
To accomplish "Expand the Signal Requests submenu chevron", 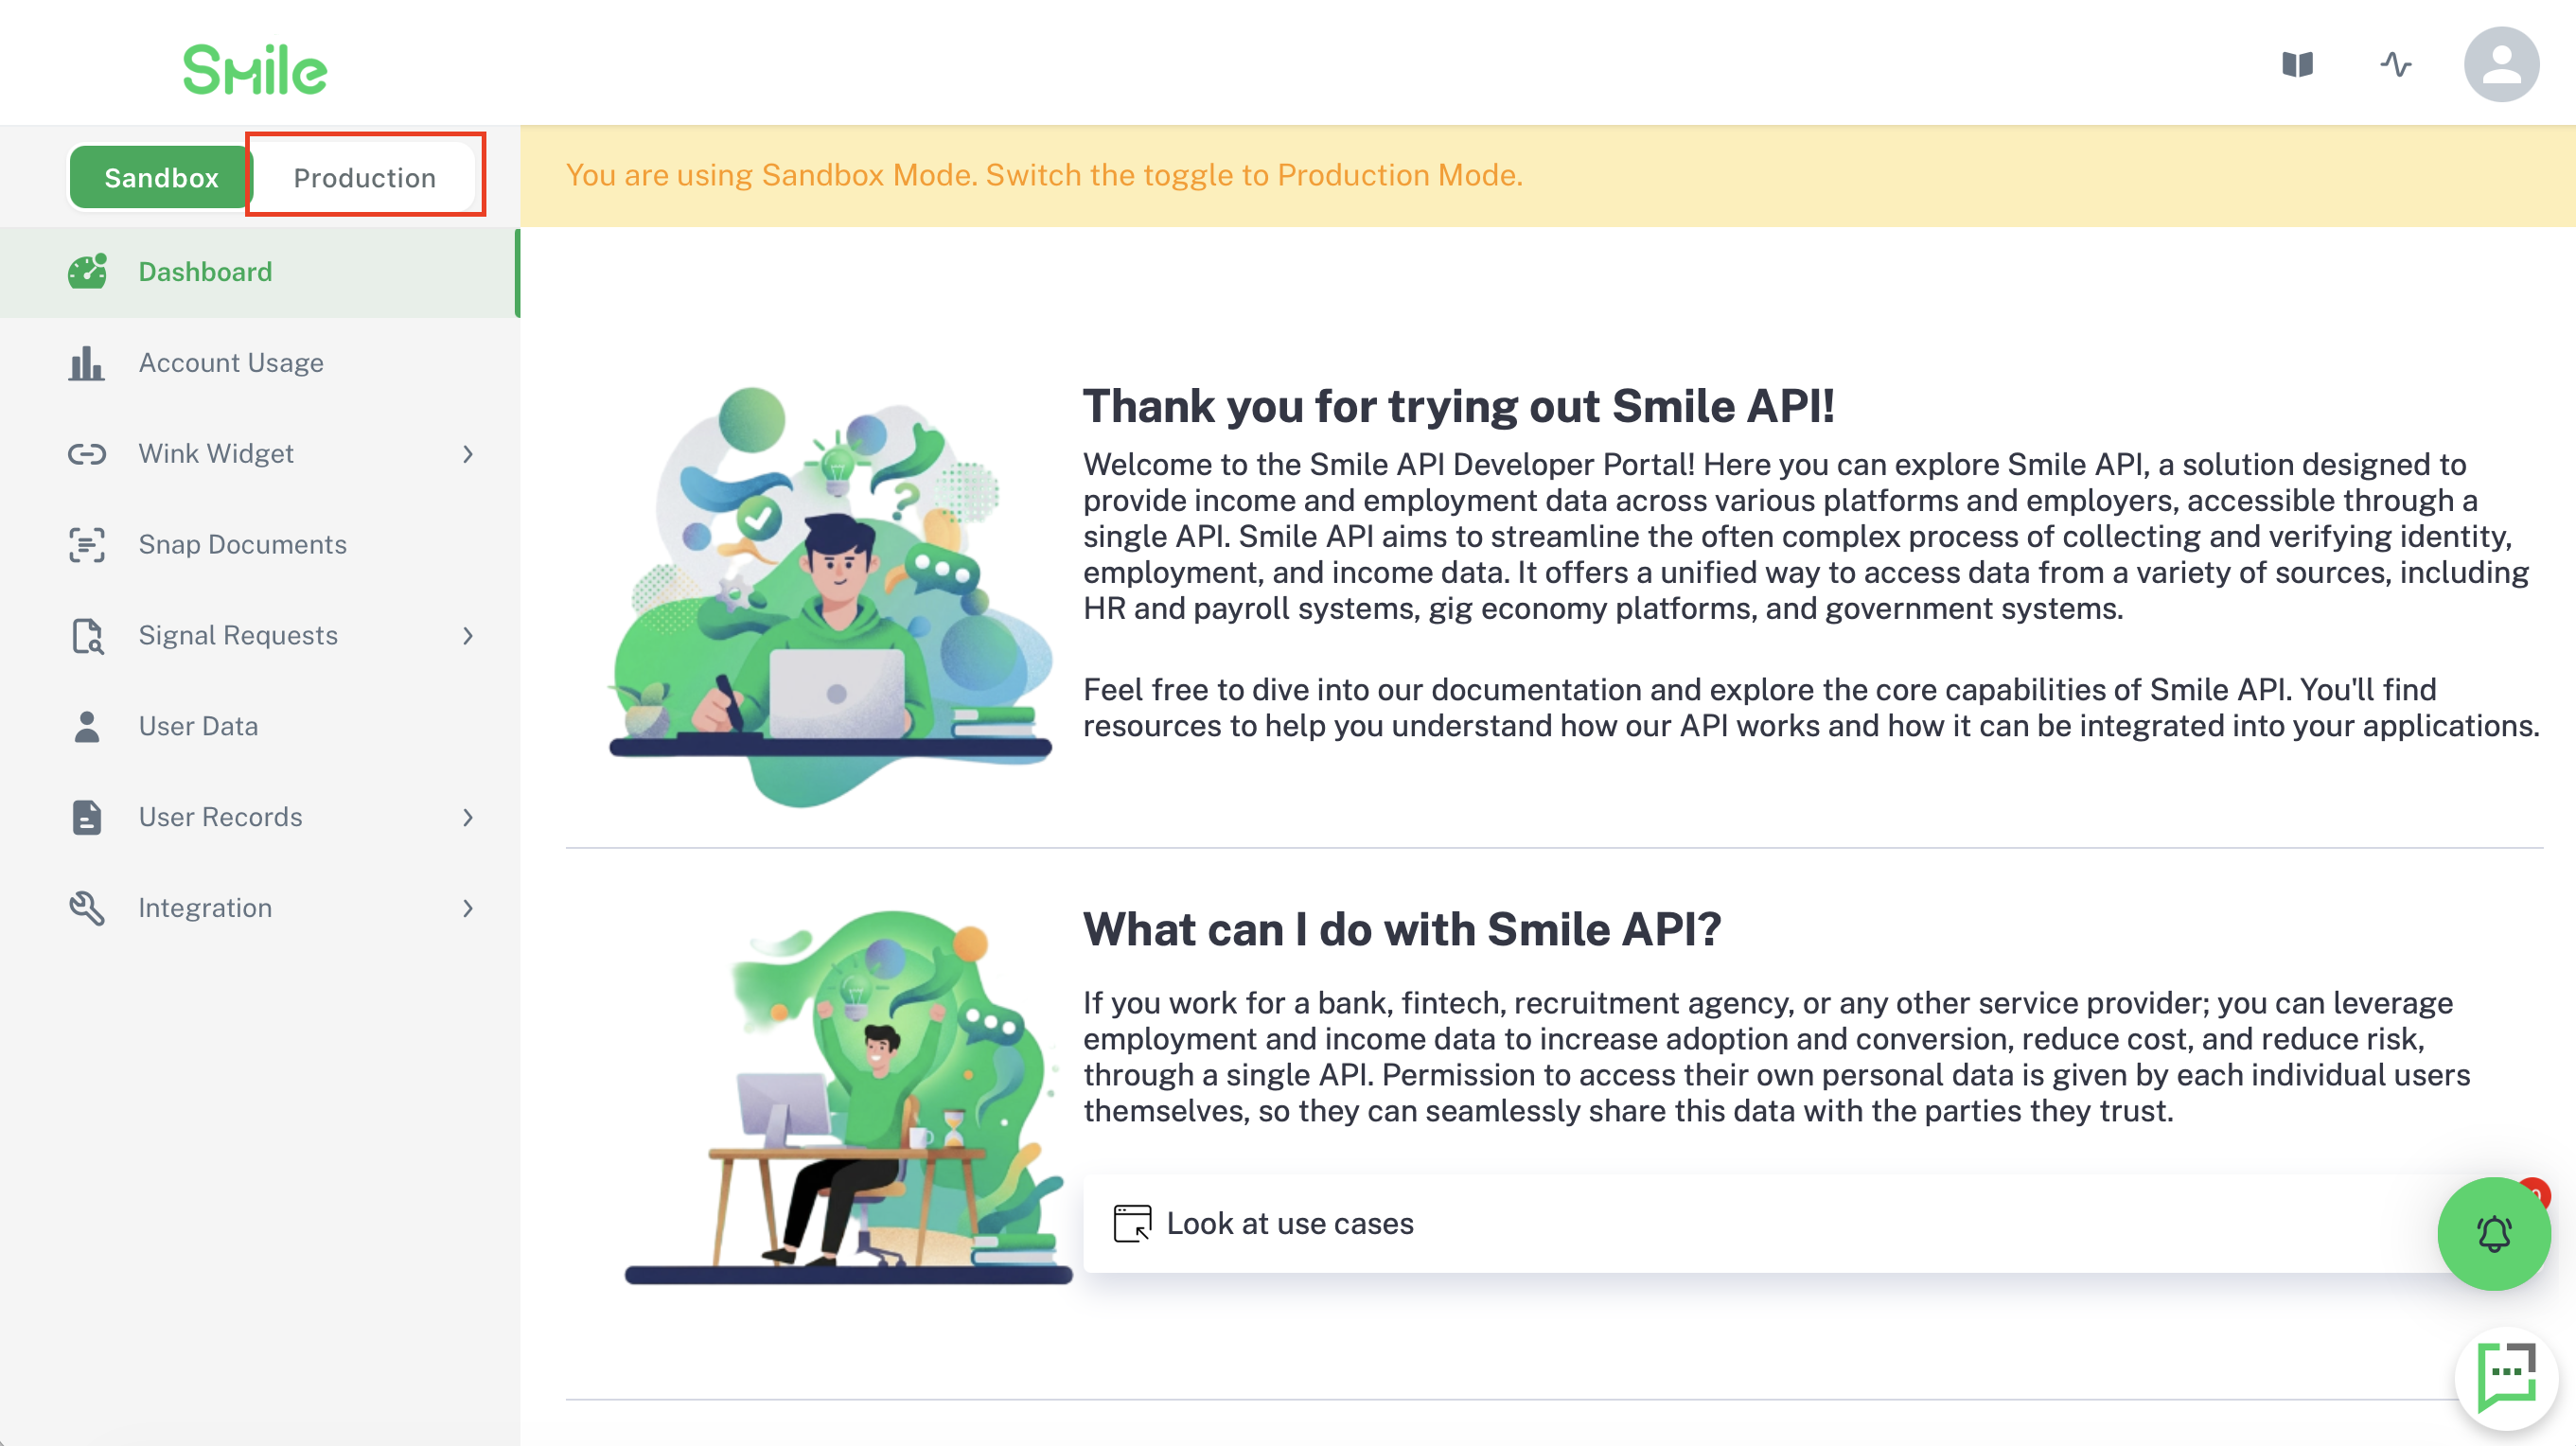I will (x=468, y=636).
